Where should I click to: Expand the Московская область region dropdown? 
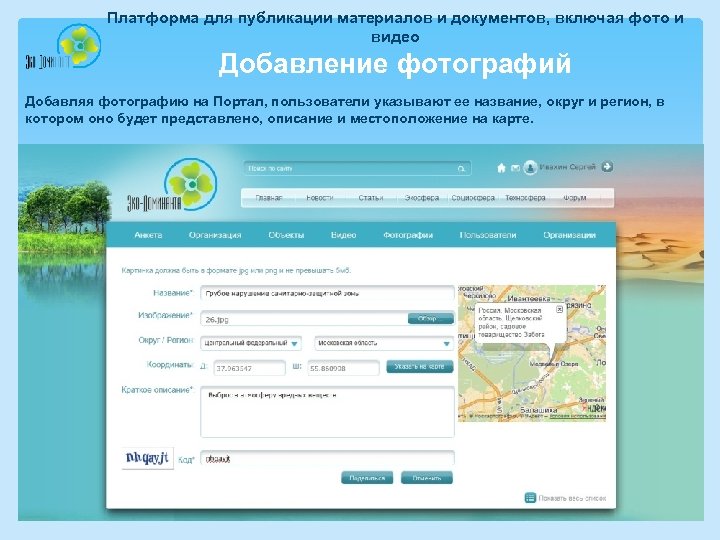coord(384,343)
